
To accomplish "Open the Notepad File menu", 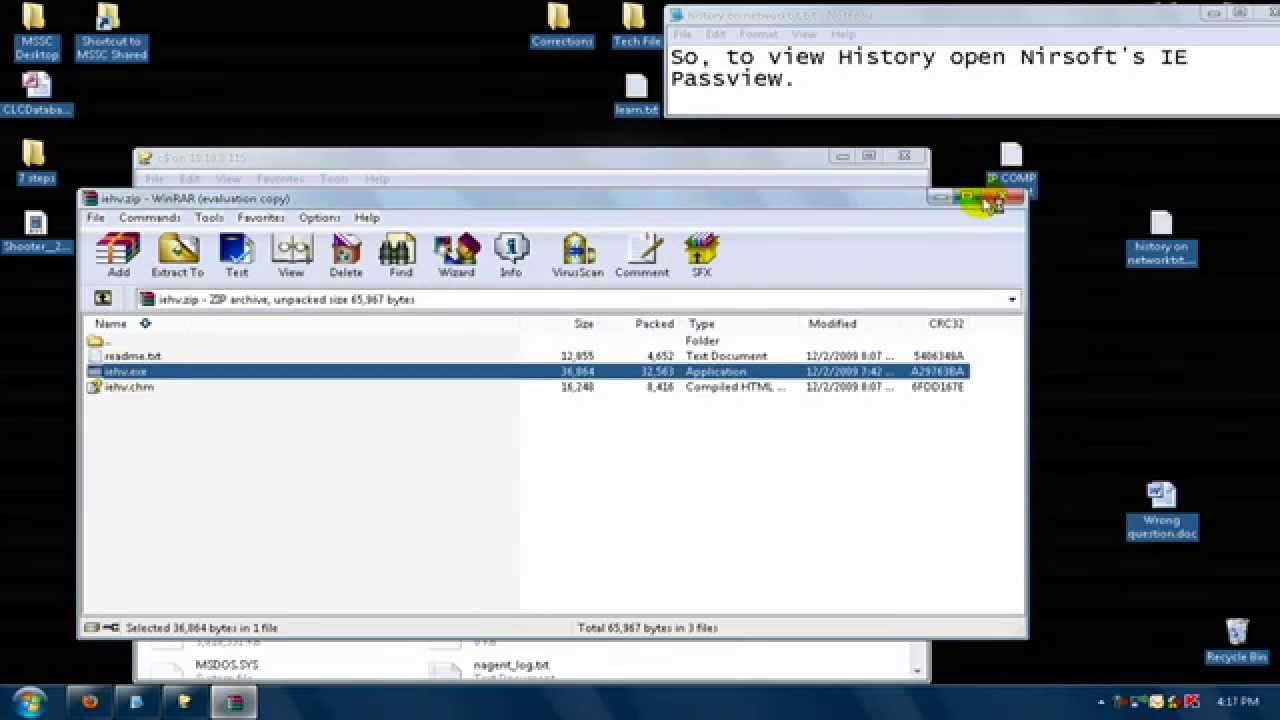I will pyautogui.click(x=682, y=34).
